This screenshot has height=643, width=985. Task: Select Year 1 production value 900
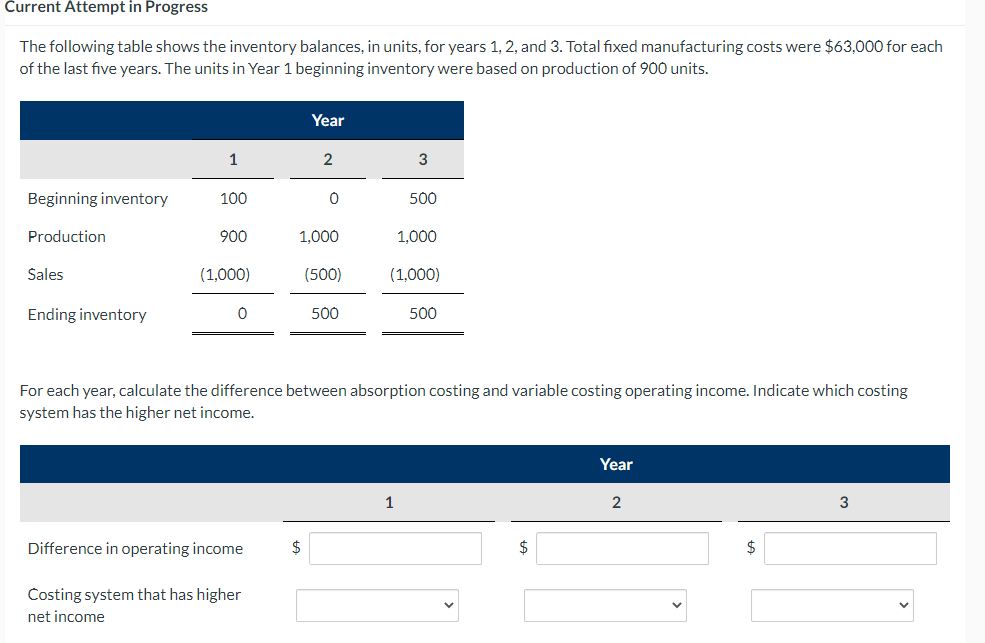233,237
